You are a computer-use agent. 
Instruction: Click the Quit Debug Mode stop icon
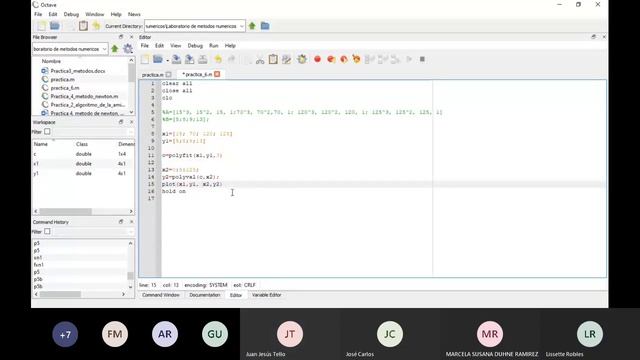click(422, 59)
